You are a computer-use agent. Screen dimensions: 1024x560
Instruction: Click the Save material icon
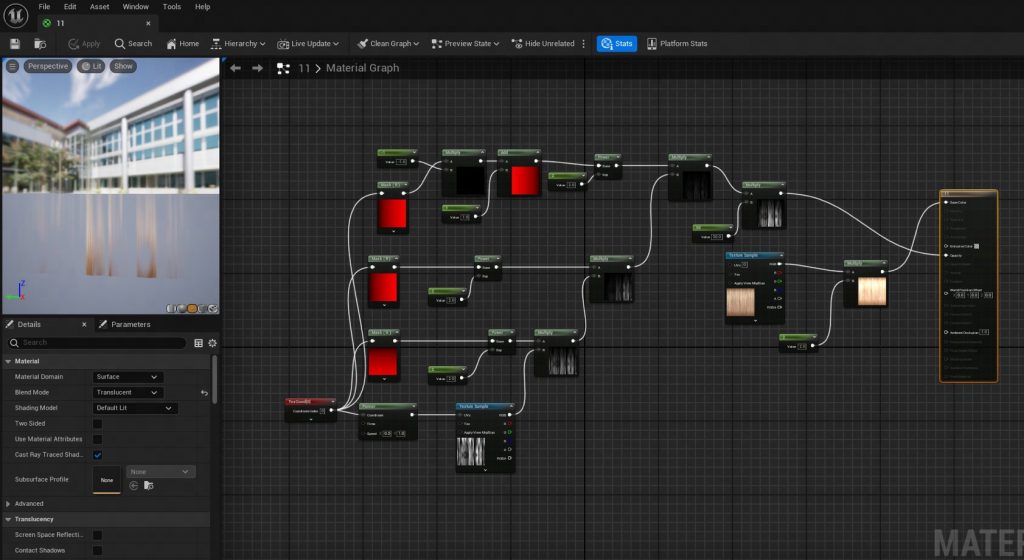point(15,44)
